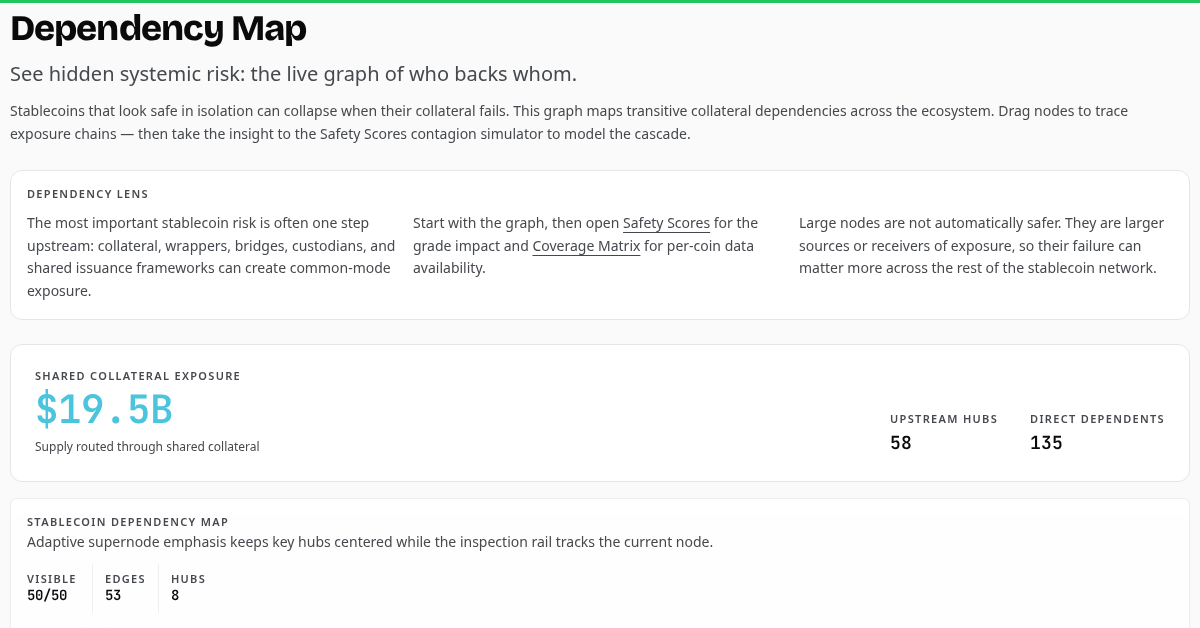Click the Direct Dependents label

1097,419
